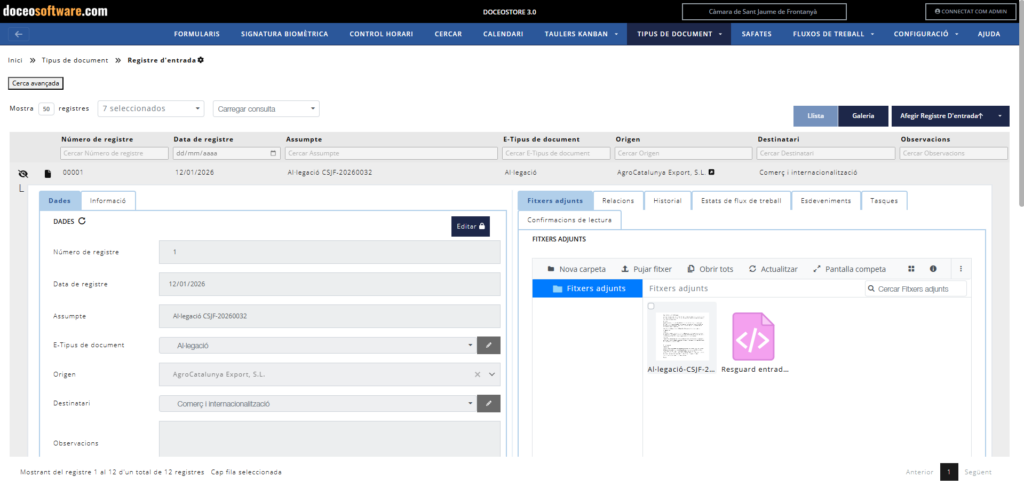Click Nova carpeta in file toolbar
This screenshot has height=485, width=1024.
[576, 269]
